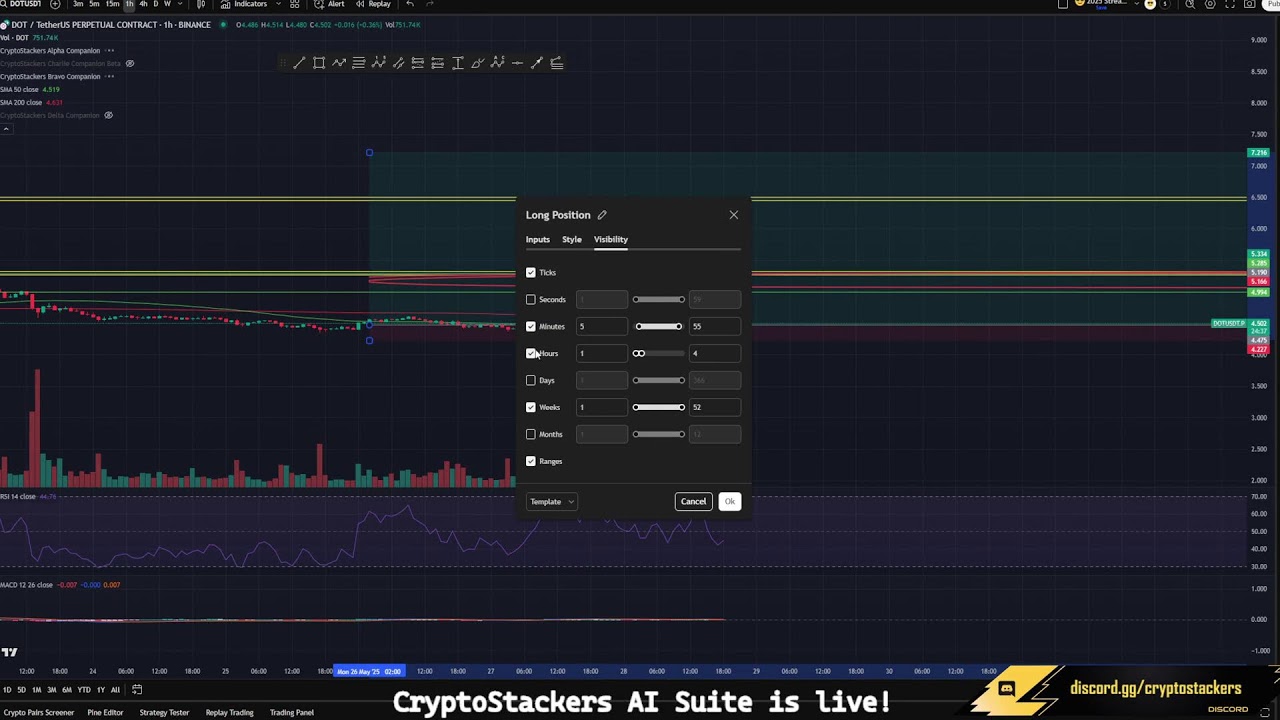The height and width of the screenshot is (720, 1280).
Task: Open the Crypto Pairs Screener tab
Action: 39,713
